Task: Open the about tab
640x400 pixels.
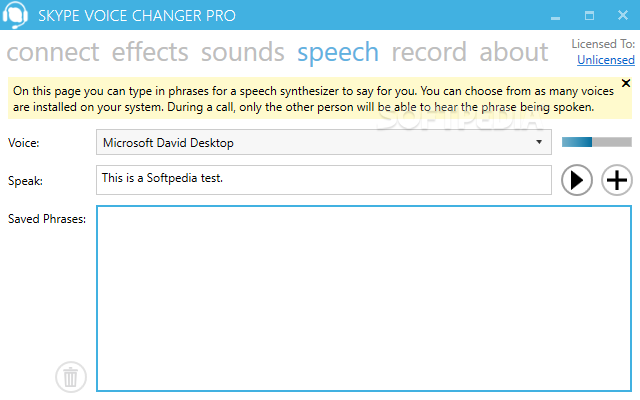Action: tap(513, 52)
